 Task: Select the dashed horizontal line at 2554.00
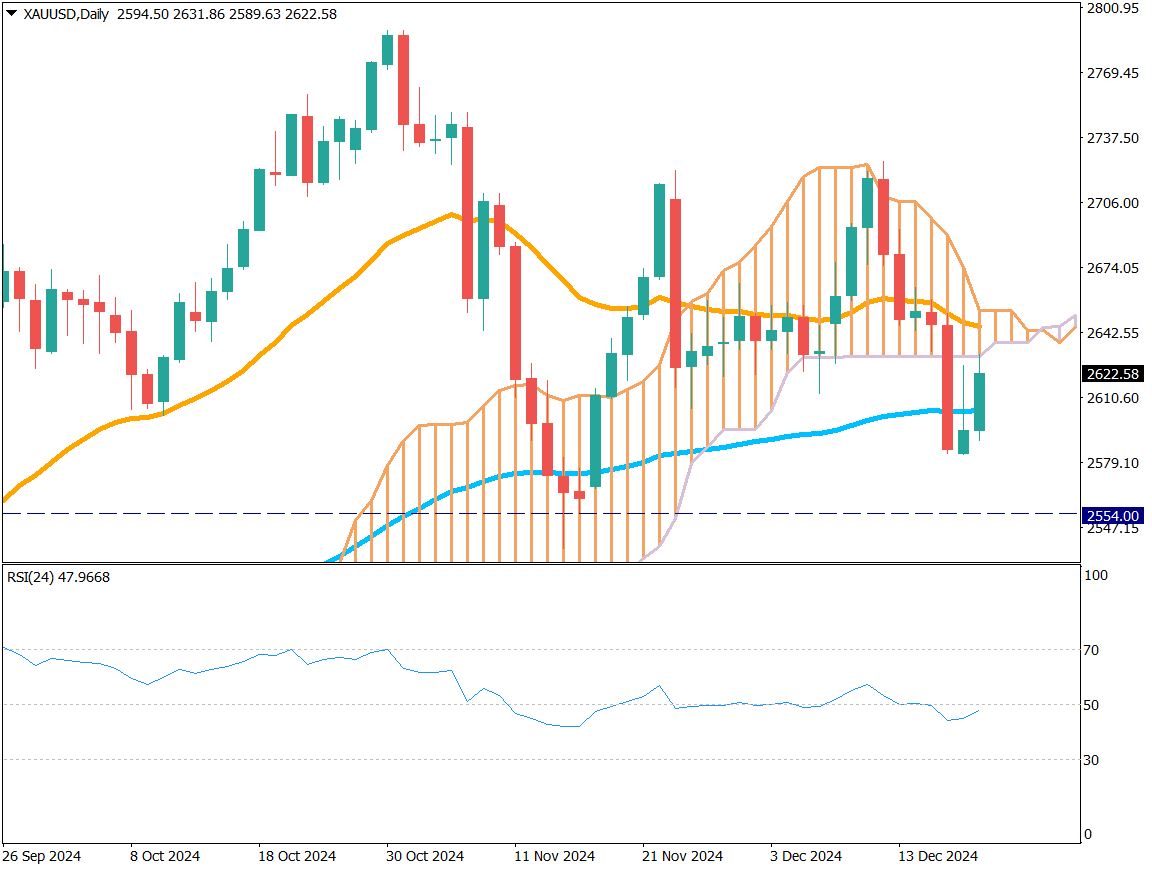(x=200, y=513)
